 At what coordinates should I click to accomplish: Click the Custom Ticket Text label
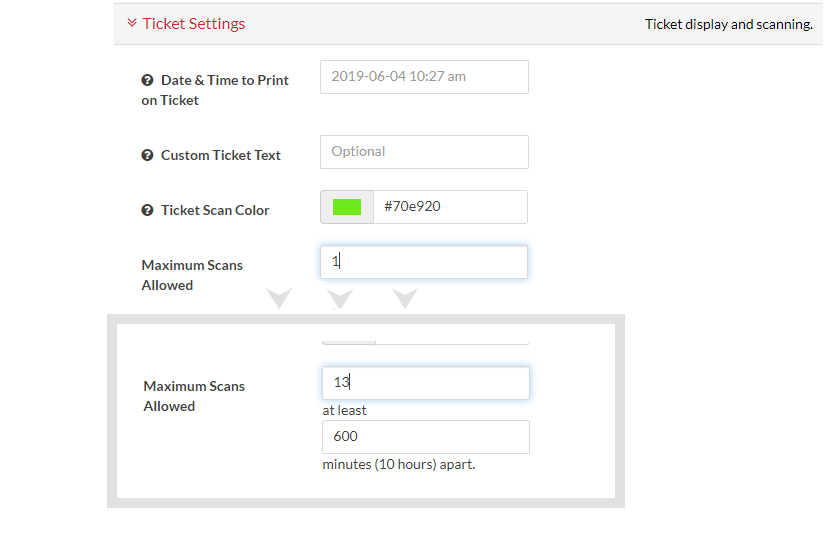[x=221, y=155]
